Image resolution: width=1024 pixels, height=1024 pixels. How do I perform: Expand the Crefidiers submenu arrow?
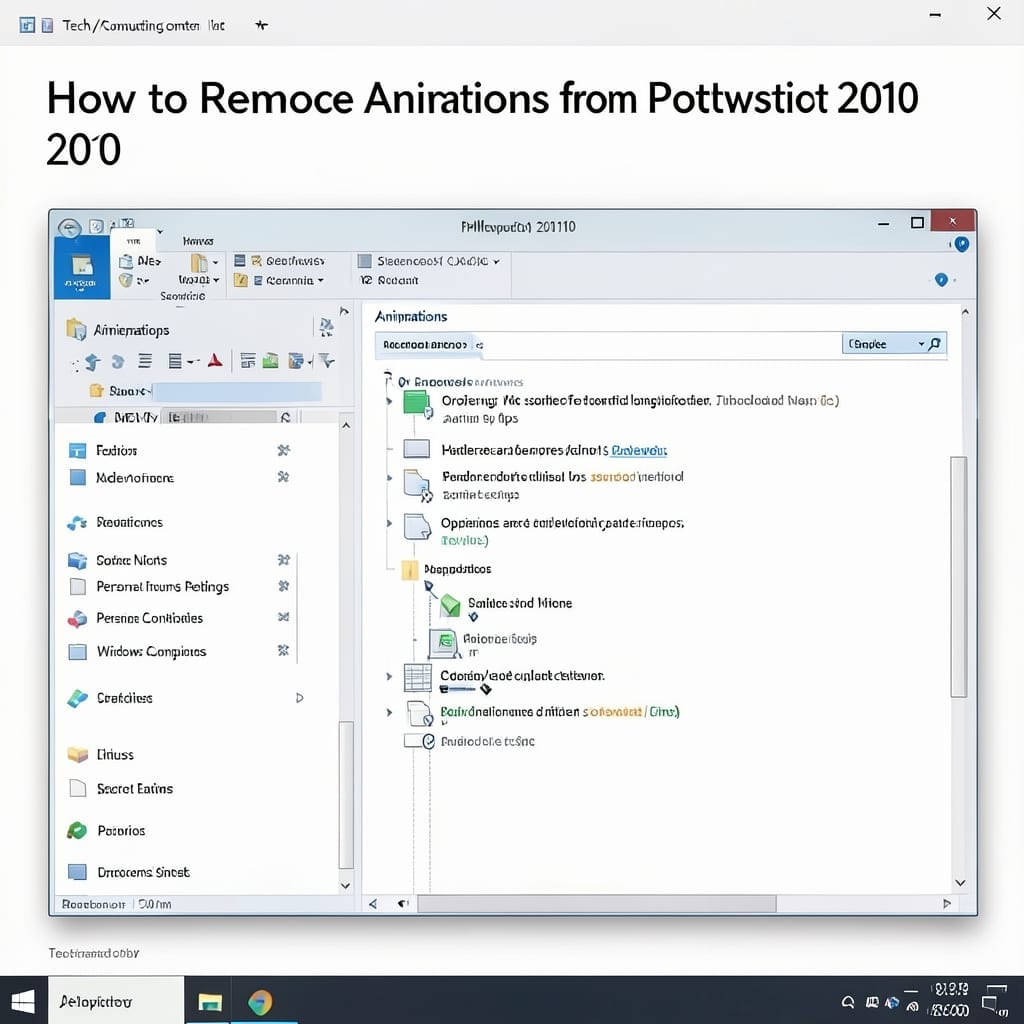point(300,698)
